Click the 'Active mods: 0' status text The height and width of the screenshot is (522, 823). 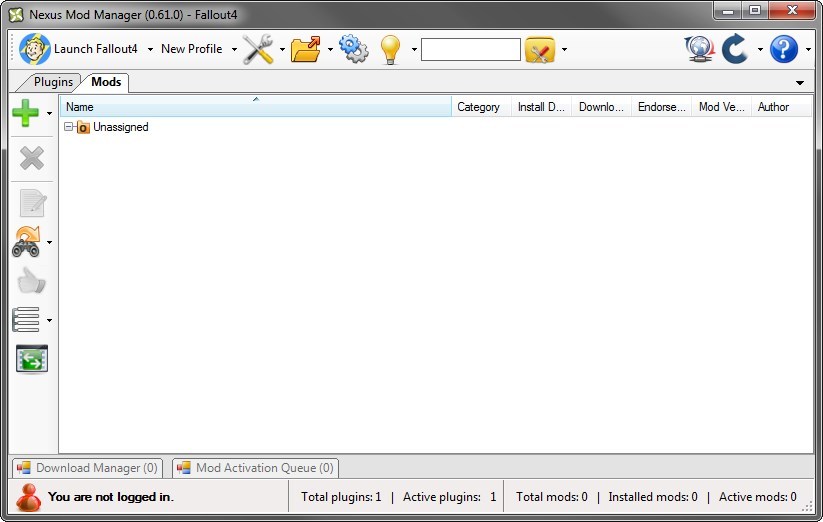tap(757, 497)
